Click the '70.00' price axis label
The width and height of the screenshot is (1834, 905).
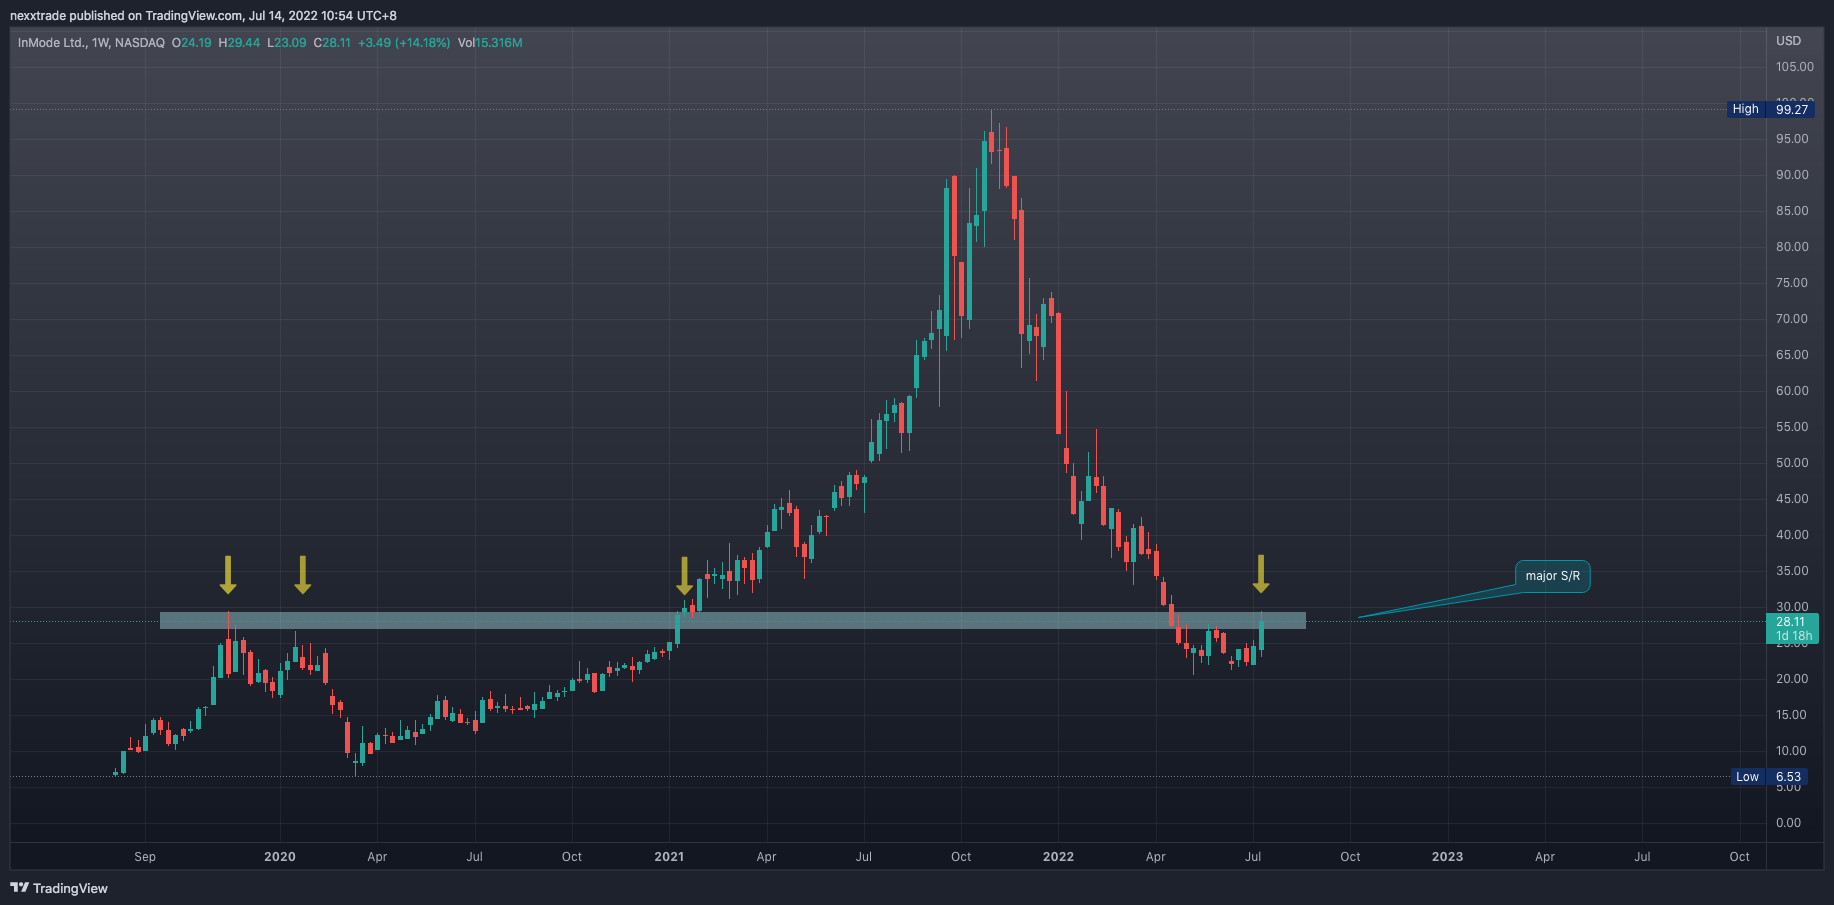click(1792, 319)
